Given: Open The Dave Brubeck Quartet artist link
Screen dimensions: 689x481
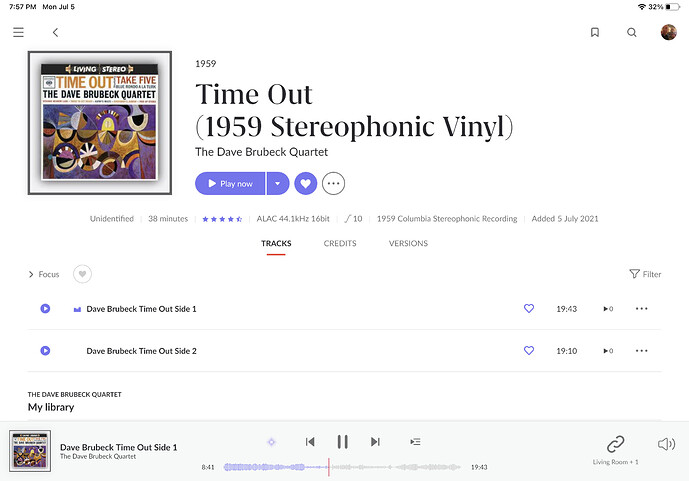Looking at the screenshot, I should (261, 152).
